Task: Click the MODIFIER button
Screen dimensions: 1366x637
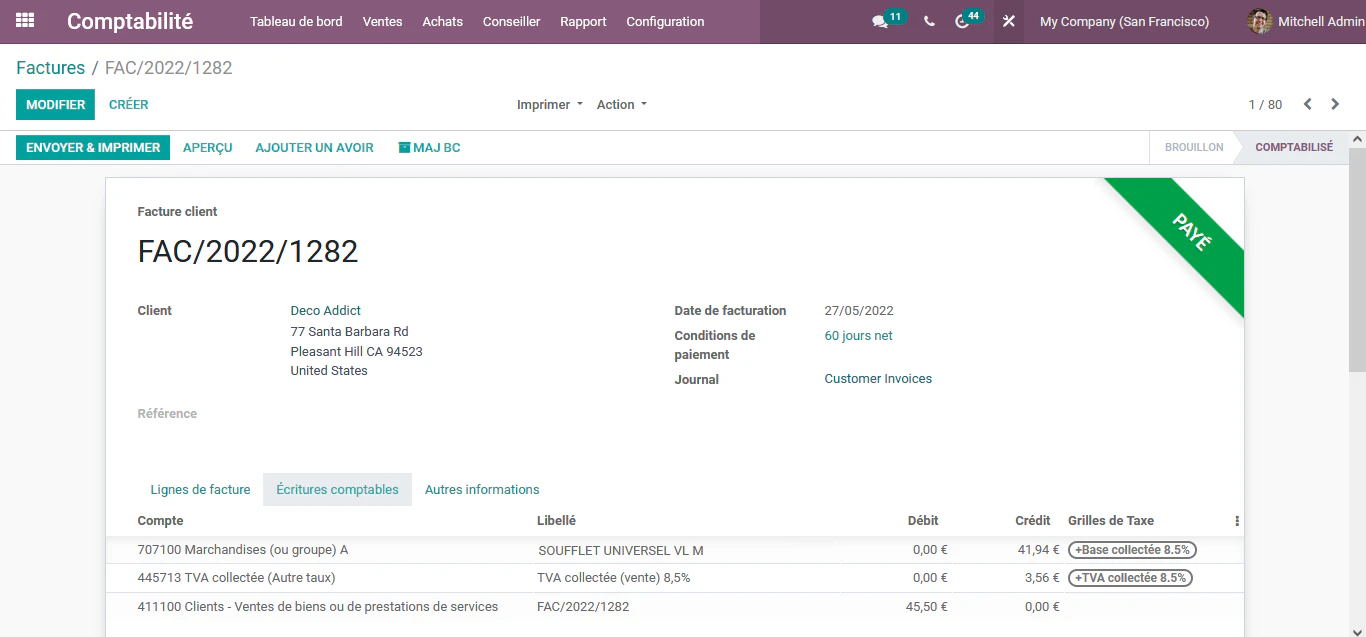Action: tap(55, 104)
